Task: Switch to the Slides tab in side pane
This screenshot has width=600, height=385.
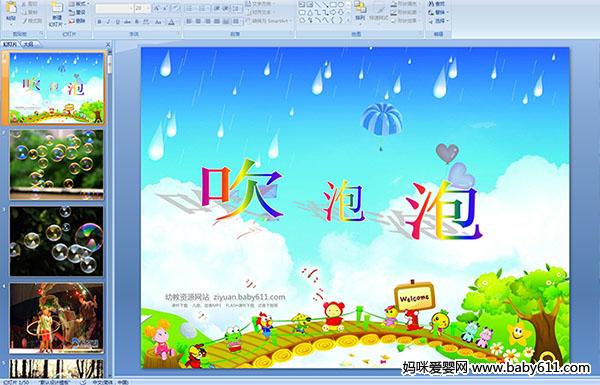Action: point(10,44)
